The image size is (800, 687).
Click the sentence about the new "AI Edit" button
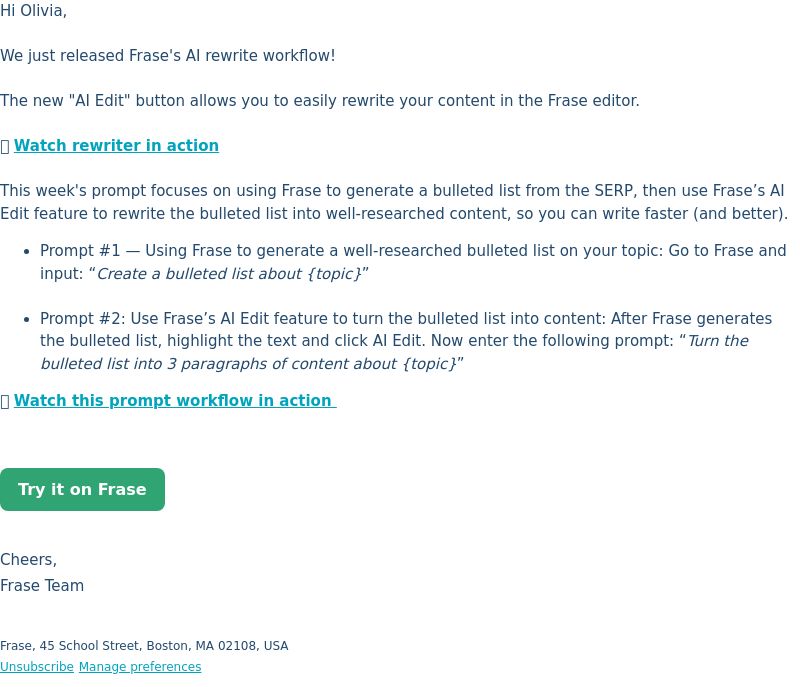coord(319,100)
